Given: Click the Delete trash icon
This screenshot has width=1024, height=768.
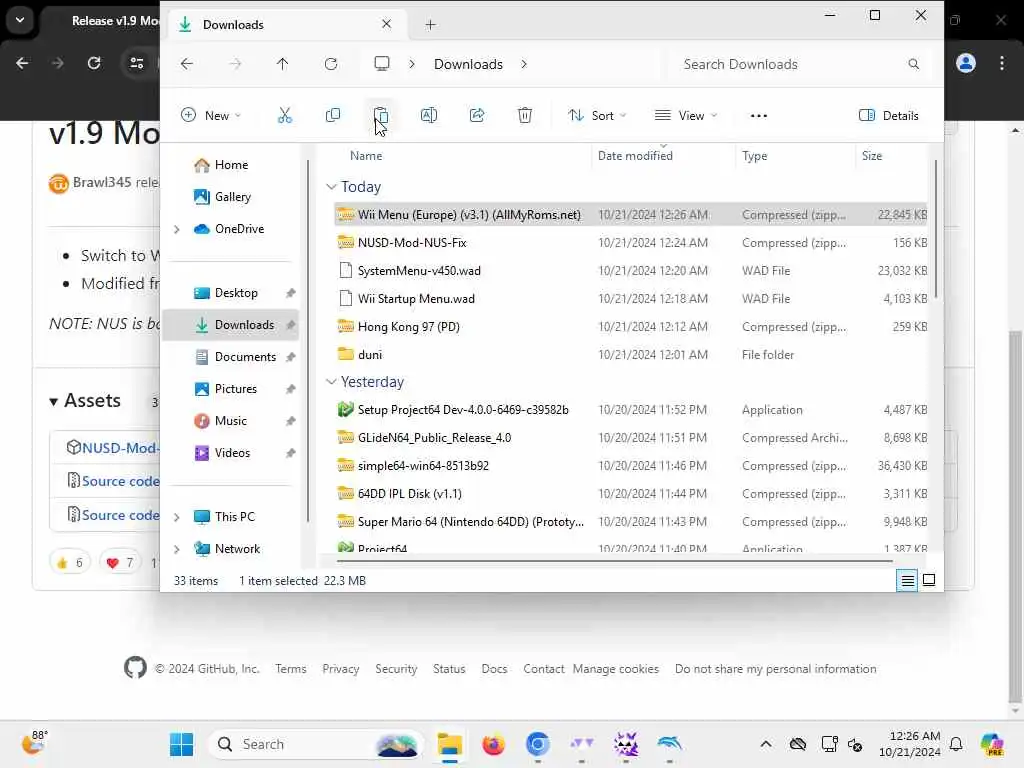Looking at the screenshot, I should (x=525, y=116).
